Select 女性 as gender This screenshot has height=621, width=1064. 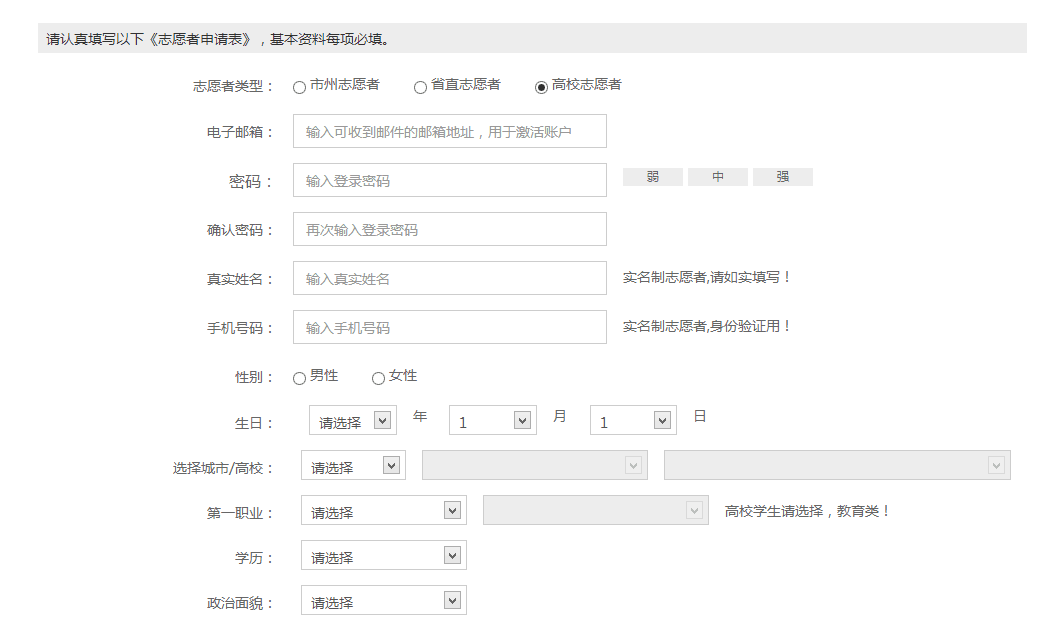[378, 378]
